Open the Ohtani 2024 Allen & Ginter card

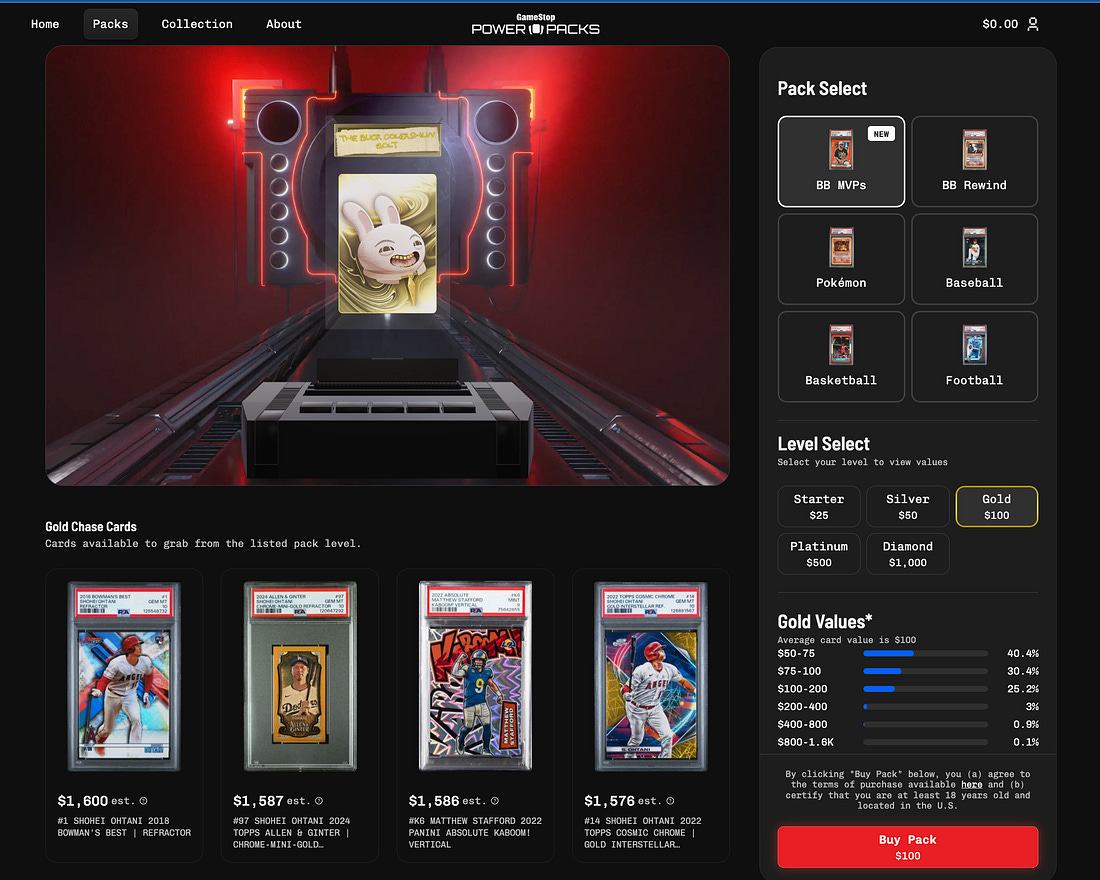pos(300,676)
